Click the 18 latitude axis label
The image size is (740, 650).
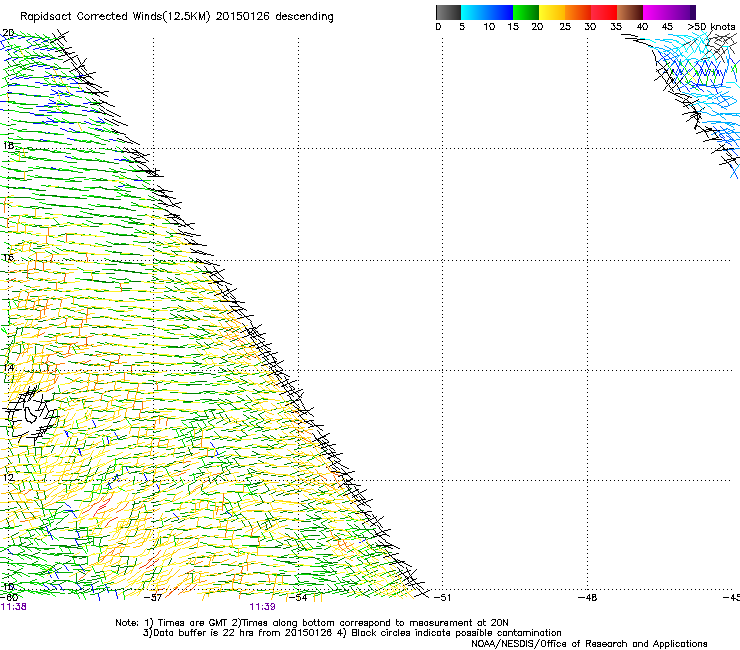8,145
